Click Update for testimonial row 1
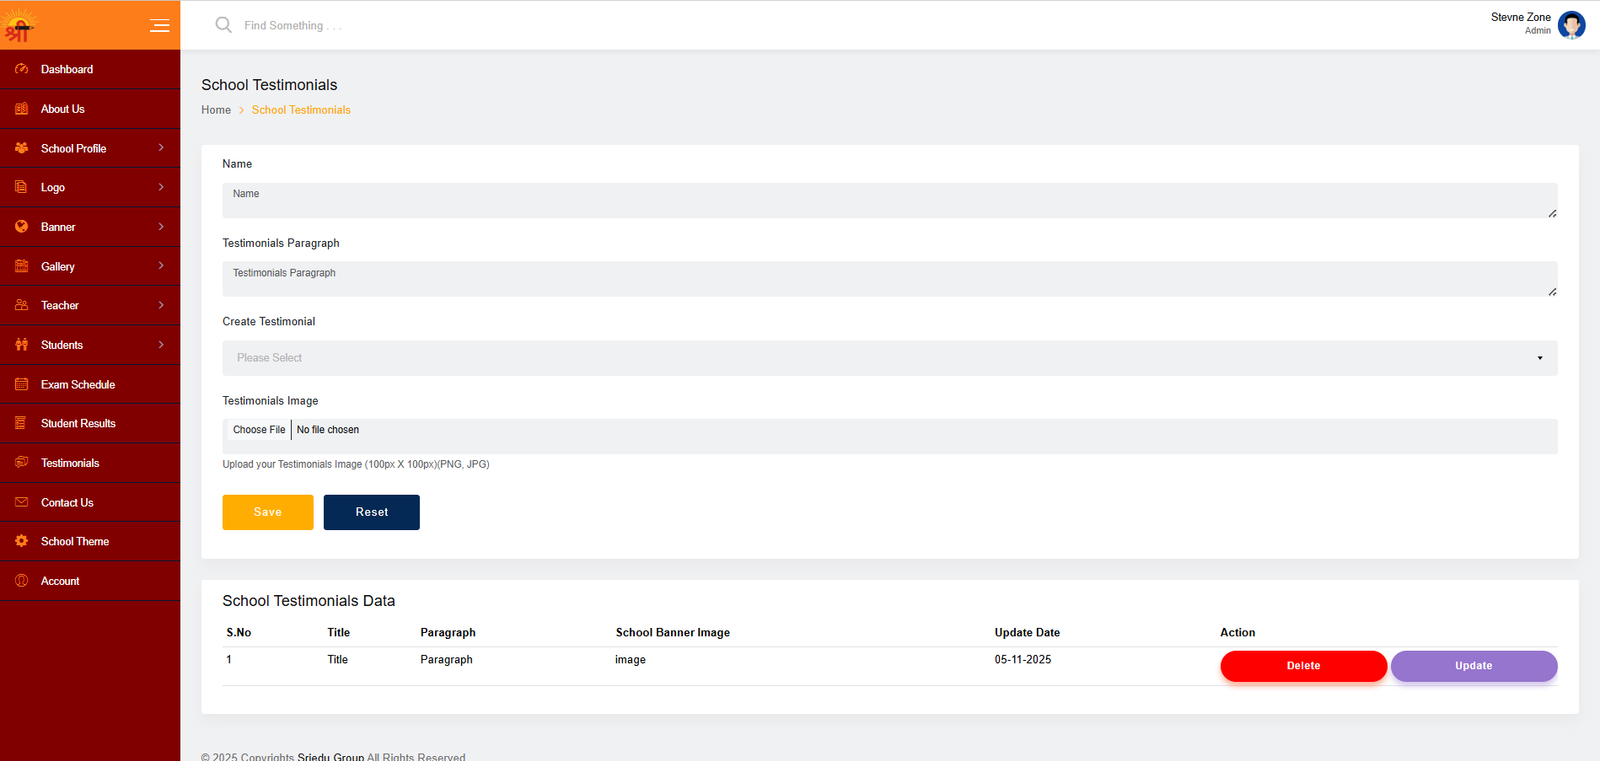Screen dimensions: 1600x761 pyautogui.click(x=1474, y=666)
